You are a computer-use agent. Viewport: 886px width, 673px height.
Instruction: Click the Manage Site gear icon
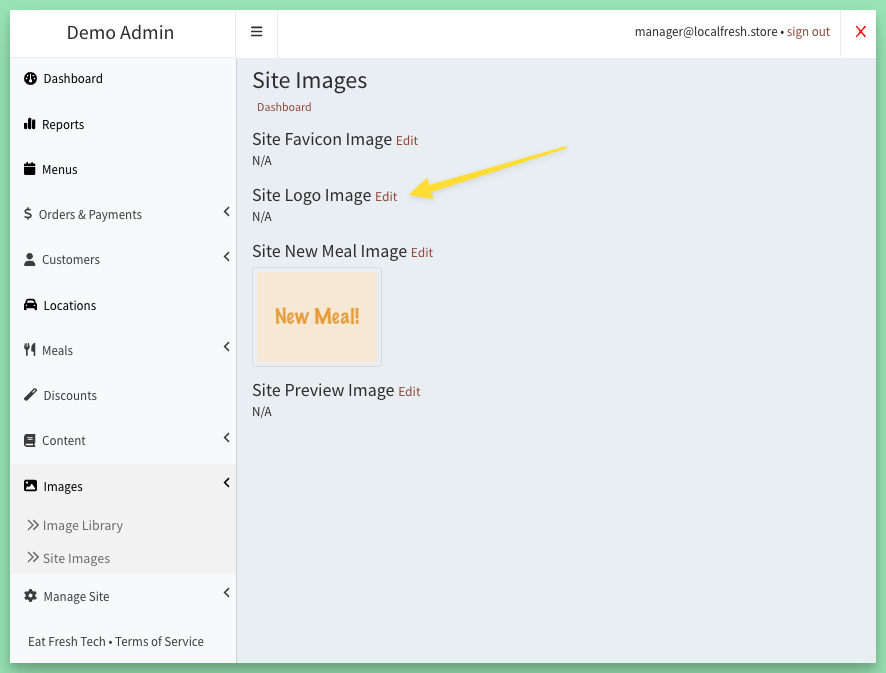[31, 596]
